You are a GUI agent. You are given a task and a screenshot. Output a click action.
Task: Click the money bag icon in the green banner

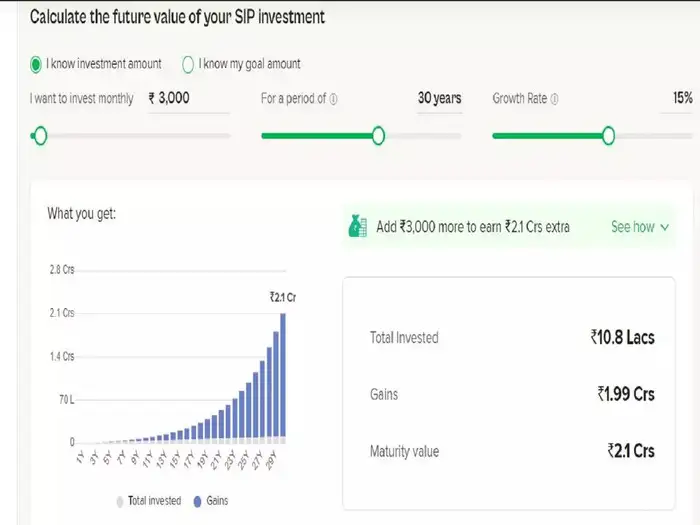(358, 227)
